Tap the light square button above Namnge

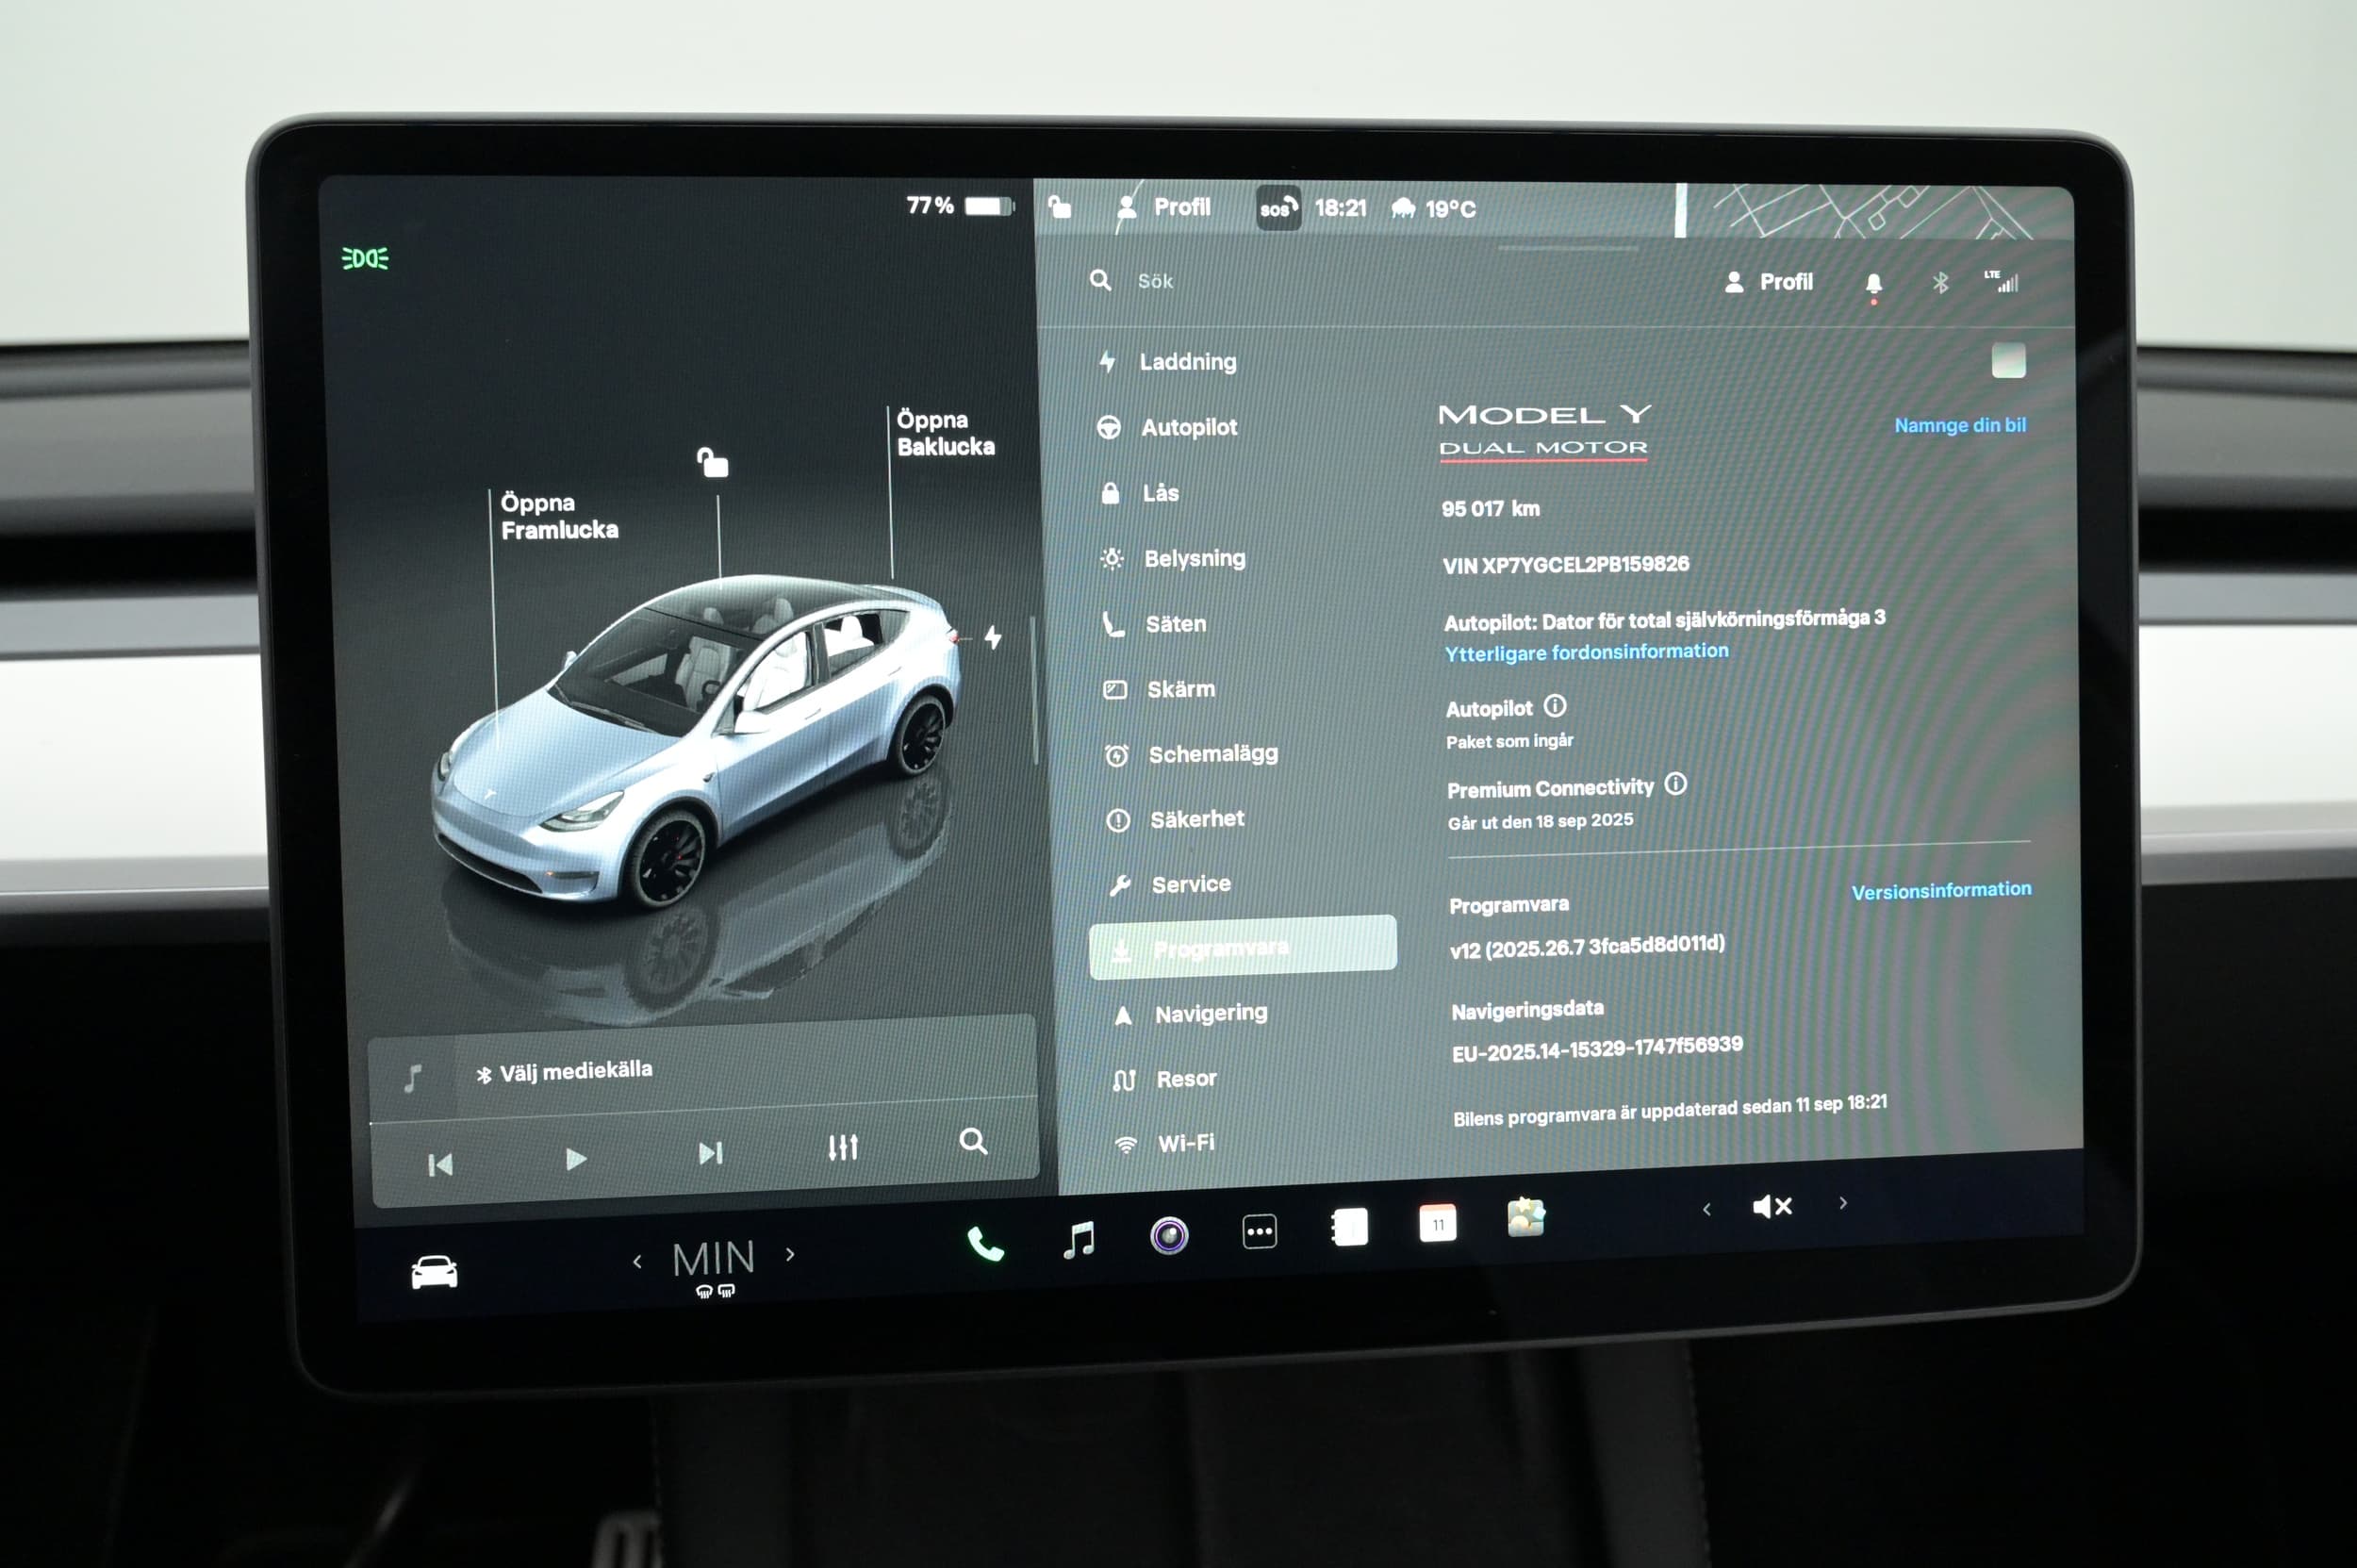click(2008, 360)
